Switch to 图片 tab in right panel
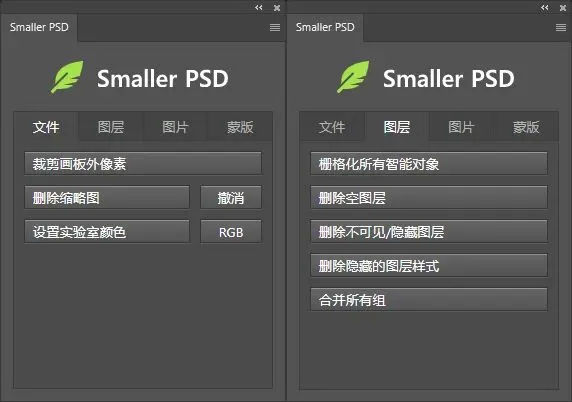The image size is (572, 402). coord(461,127)
